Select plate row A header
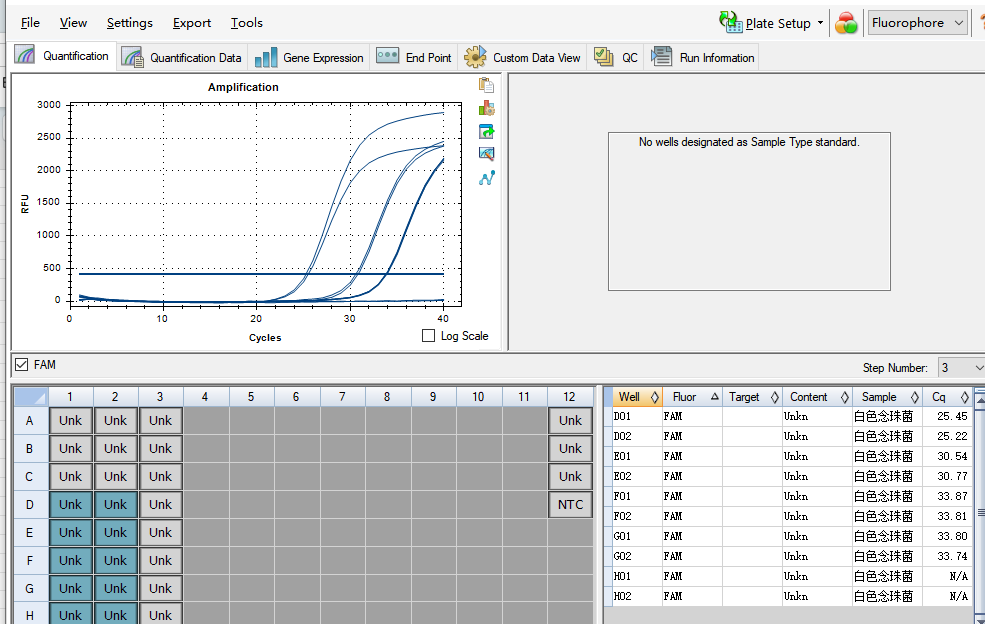 30,420
